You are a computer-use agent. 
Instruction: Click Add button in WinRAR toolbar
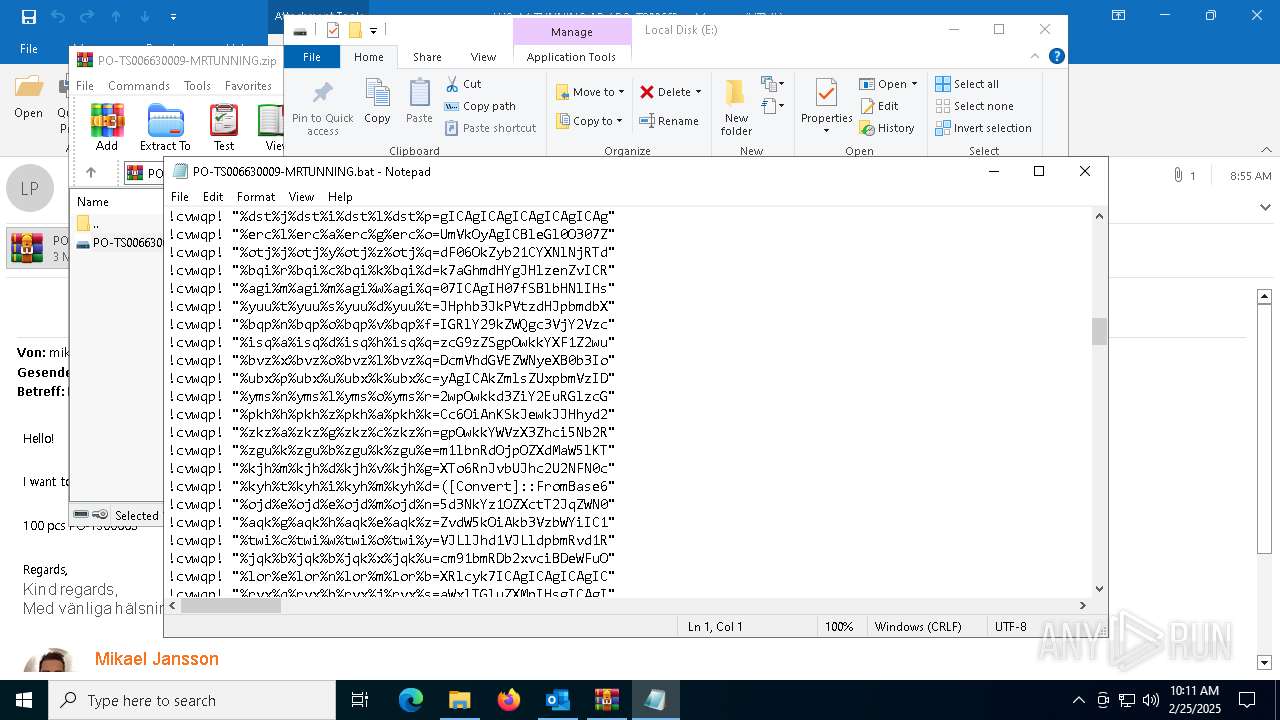click(x=107, y=127)
